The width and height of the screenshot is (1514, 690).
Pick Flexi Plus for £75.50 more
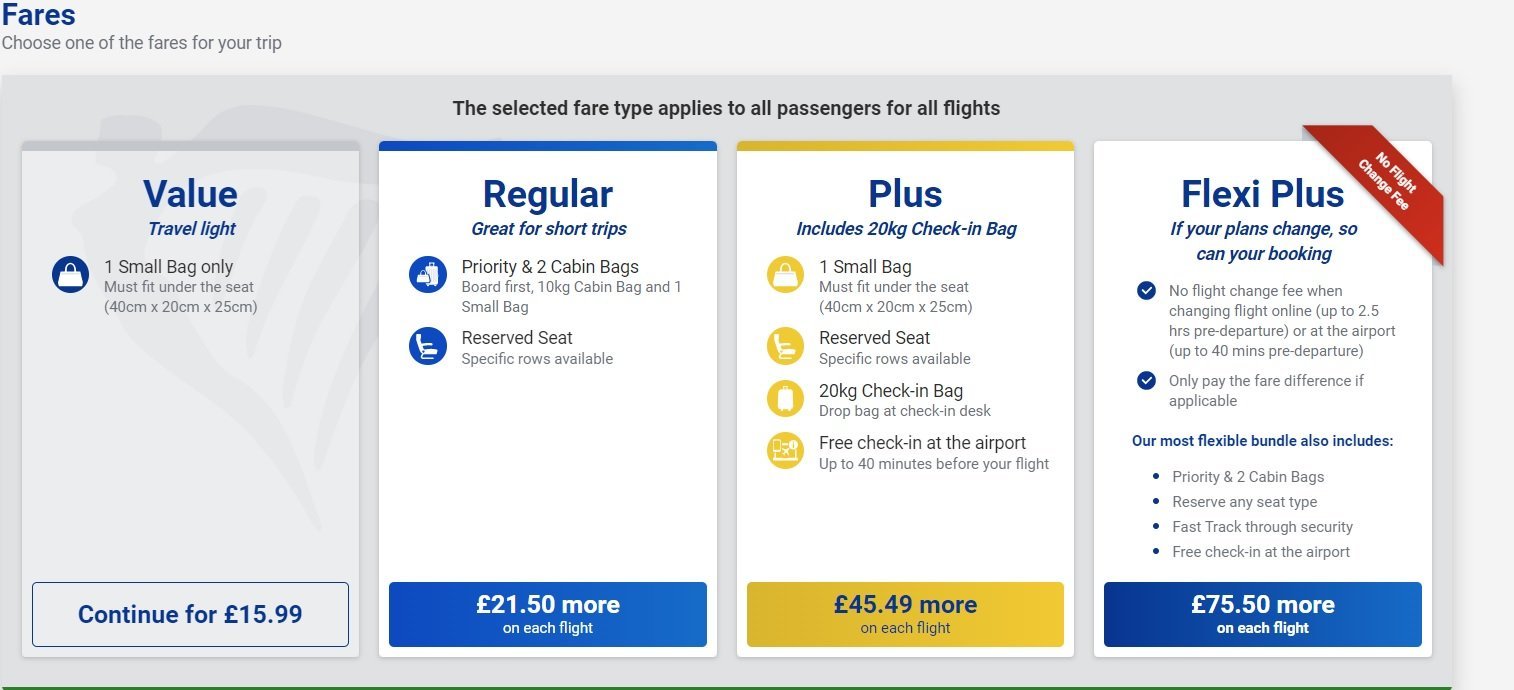click(x=1262, y=614)
